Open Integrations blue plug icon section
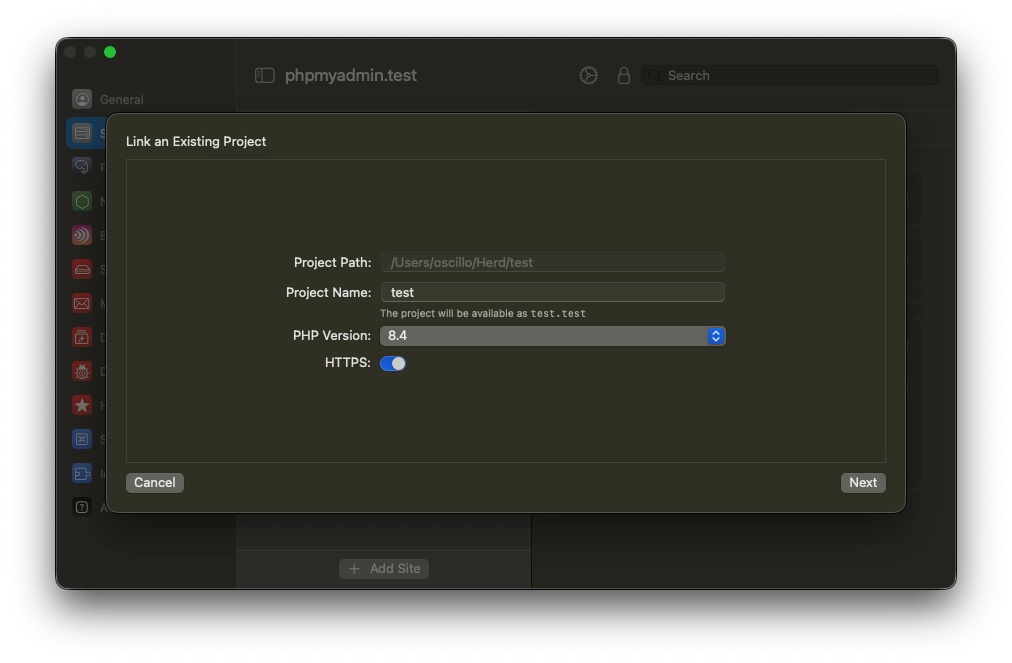The height and width of the screenshot is (663, 1012). click(82, 473)
